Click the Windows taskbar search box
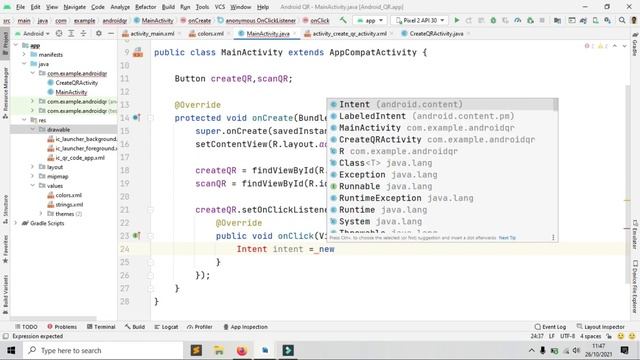 [x=103, y=350]
